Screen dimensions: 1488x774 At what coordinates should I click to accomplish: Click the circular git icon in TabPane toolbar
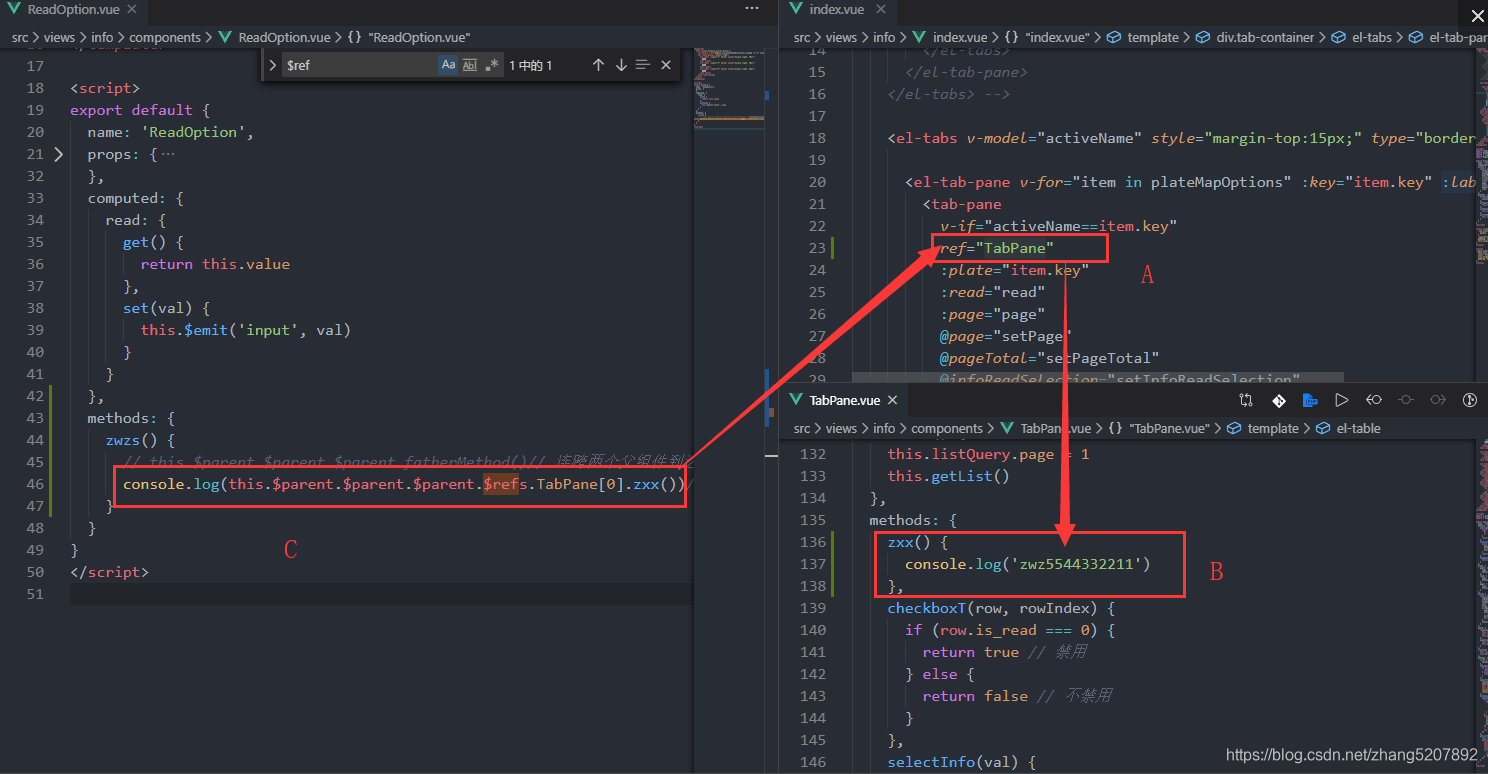point(1469,400)
